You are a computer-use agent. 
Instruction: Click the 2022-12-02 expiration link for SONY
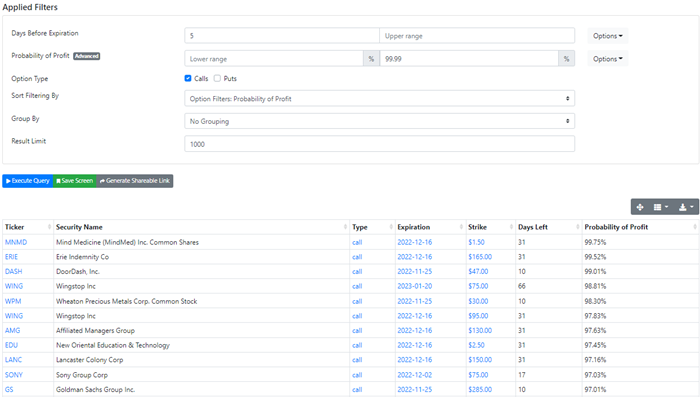(x=415, y=375)
